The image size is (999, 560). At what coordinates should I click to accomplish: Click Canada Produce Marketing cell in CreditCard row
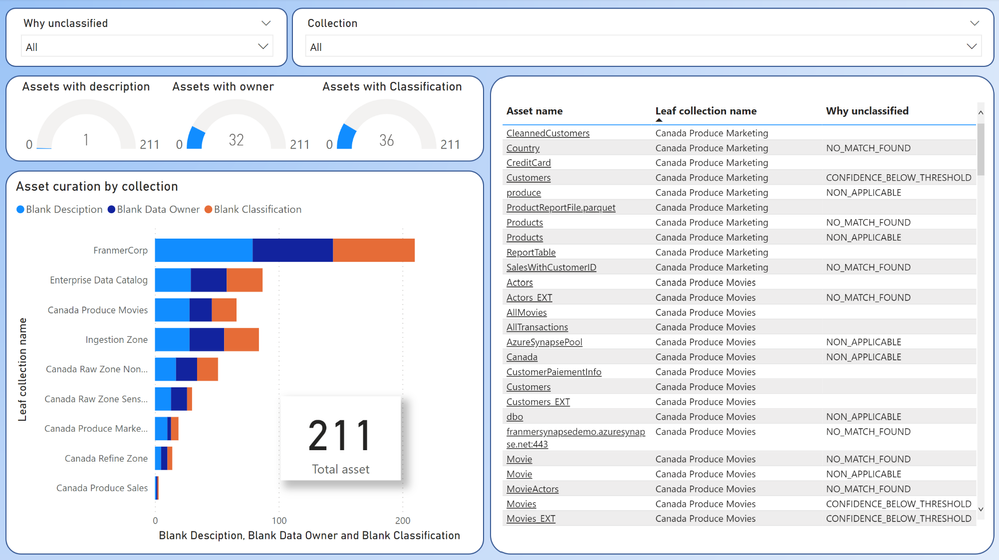712,163
